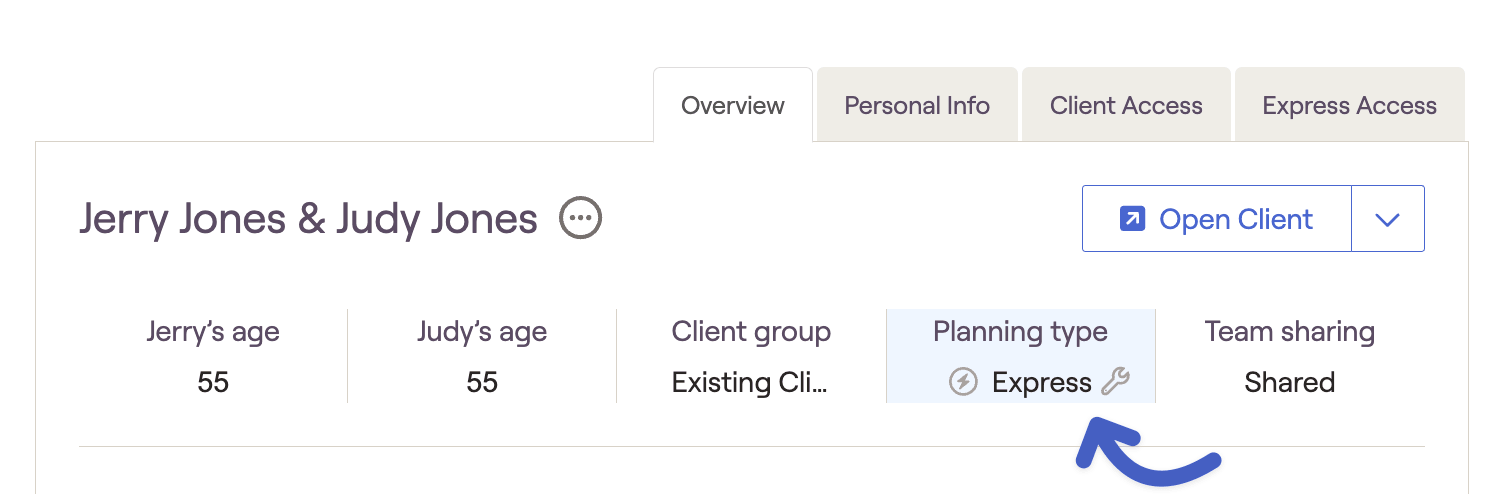Click the Team sharing label

click(1290, 332)
